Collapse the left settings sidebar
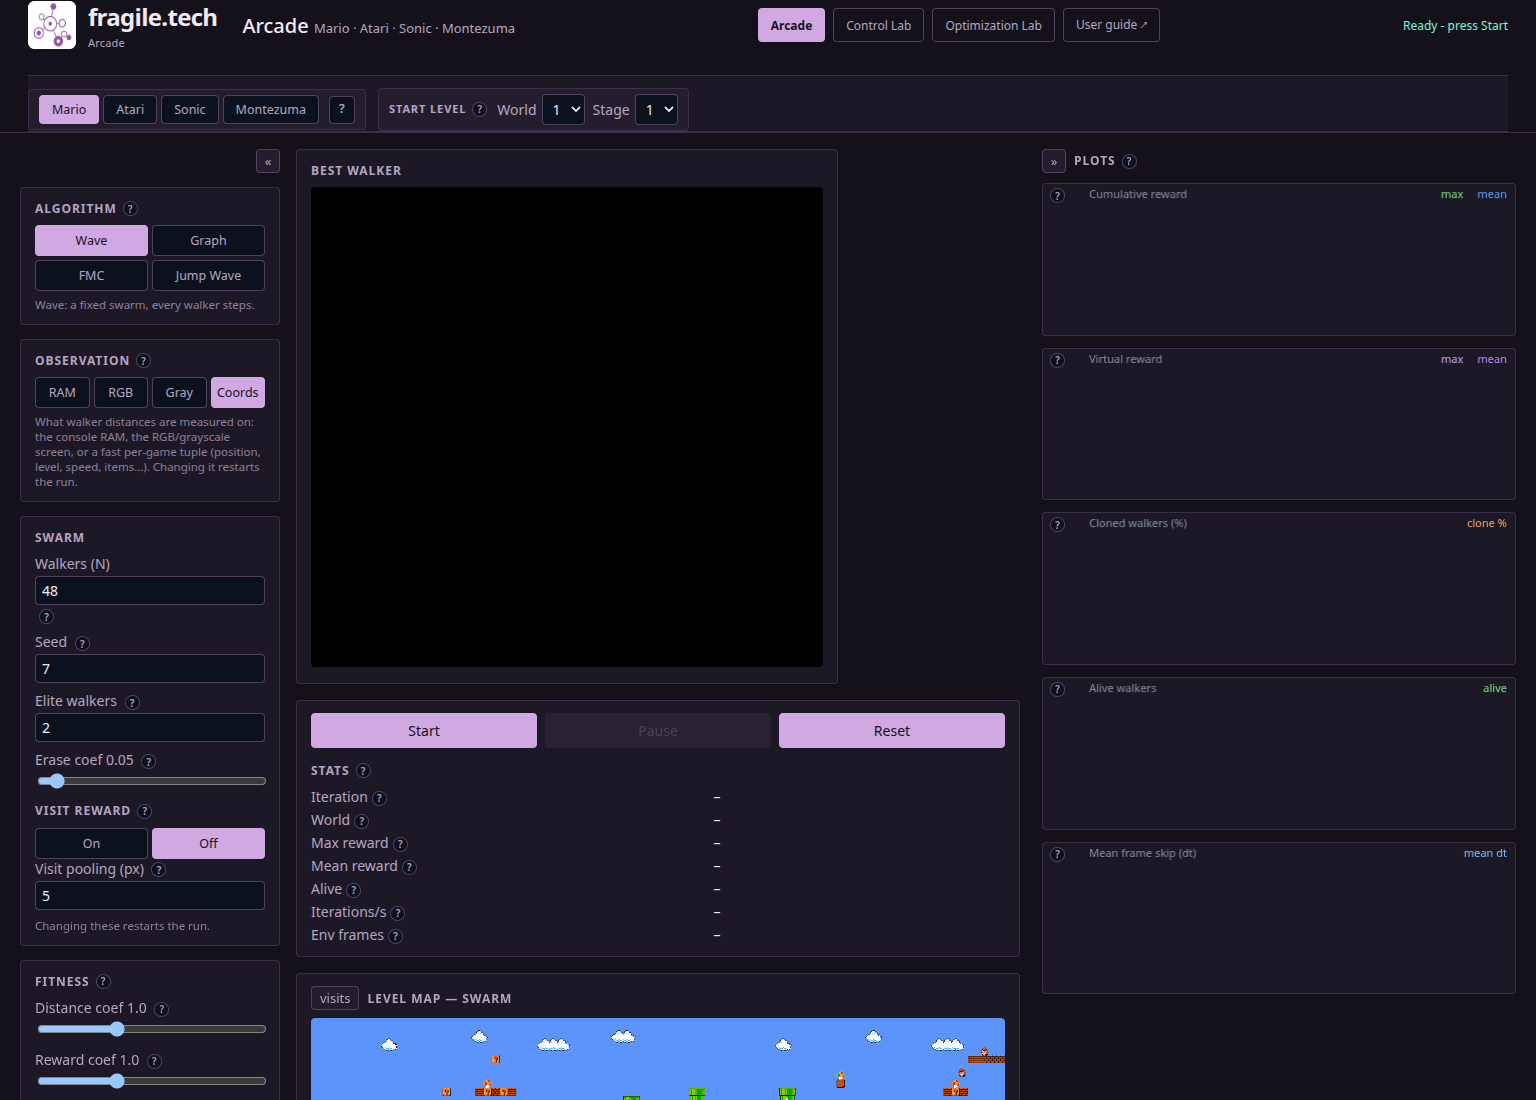This screenshot has width=1536, height=1100. click(x=268, y=162)
